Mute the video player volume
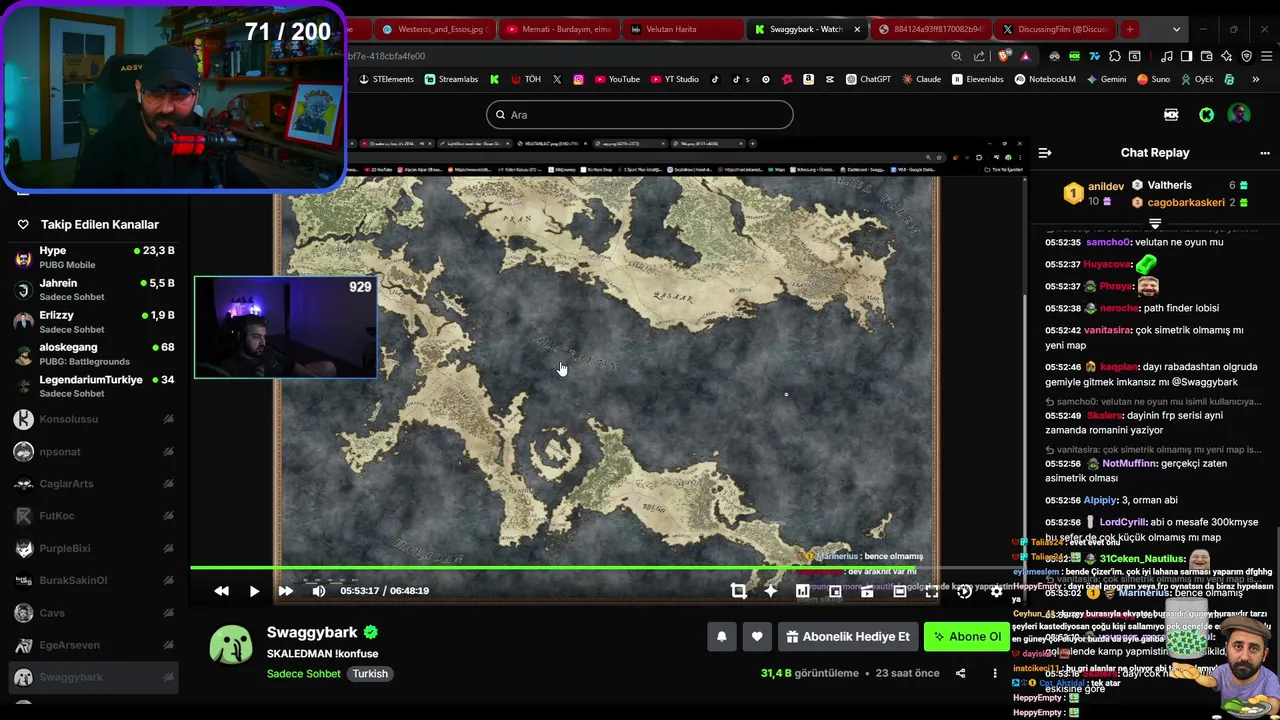The image size is (1280, 720). tap(318, 591)
